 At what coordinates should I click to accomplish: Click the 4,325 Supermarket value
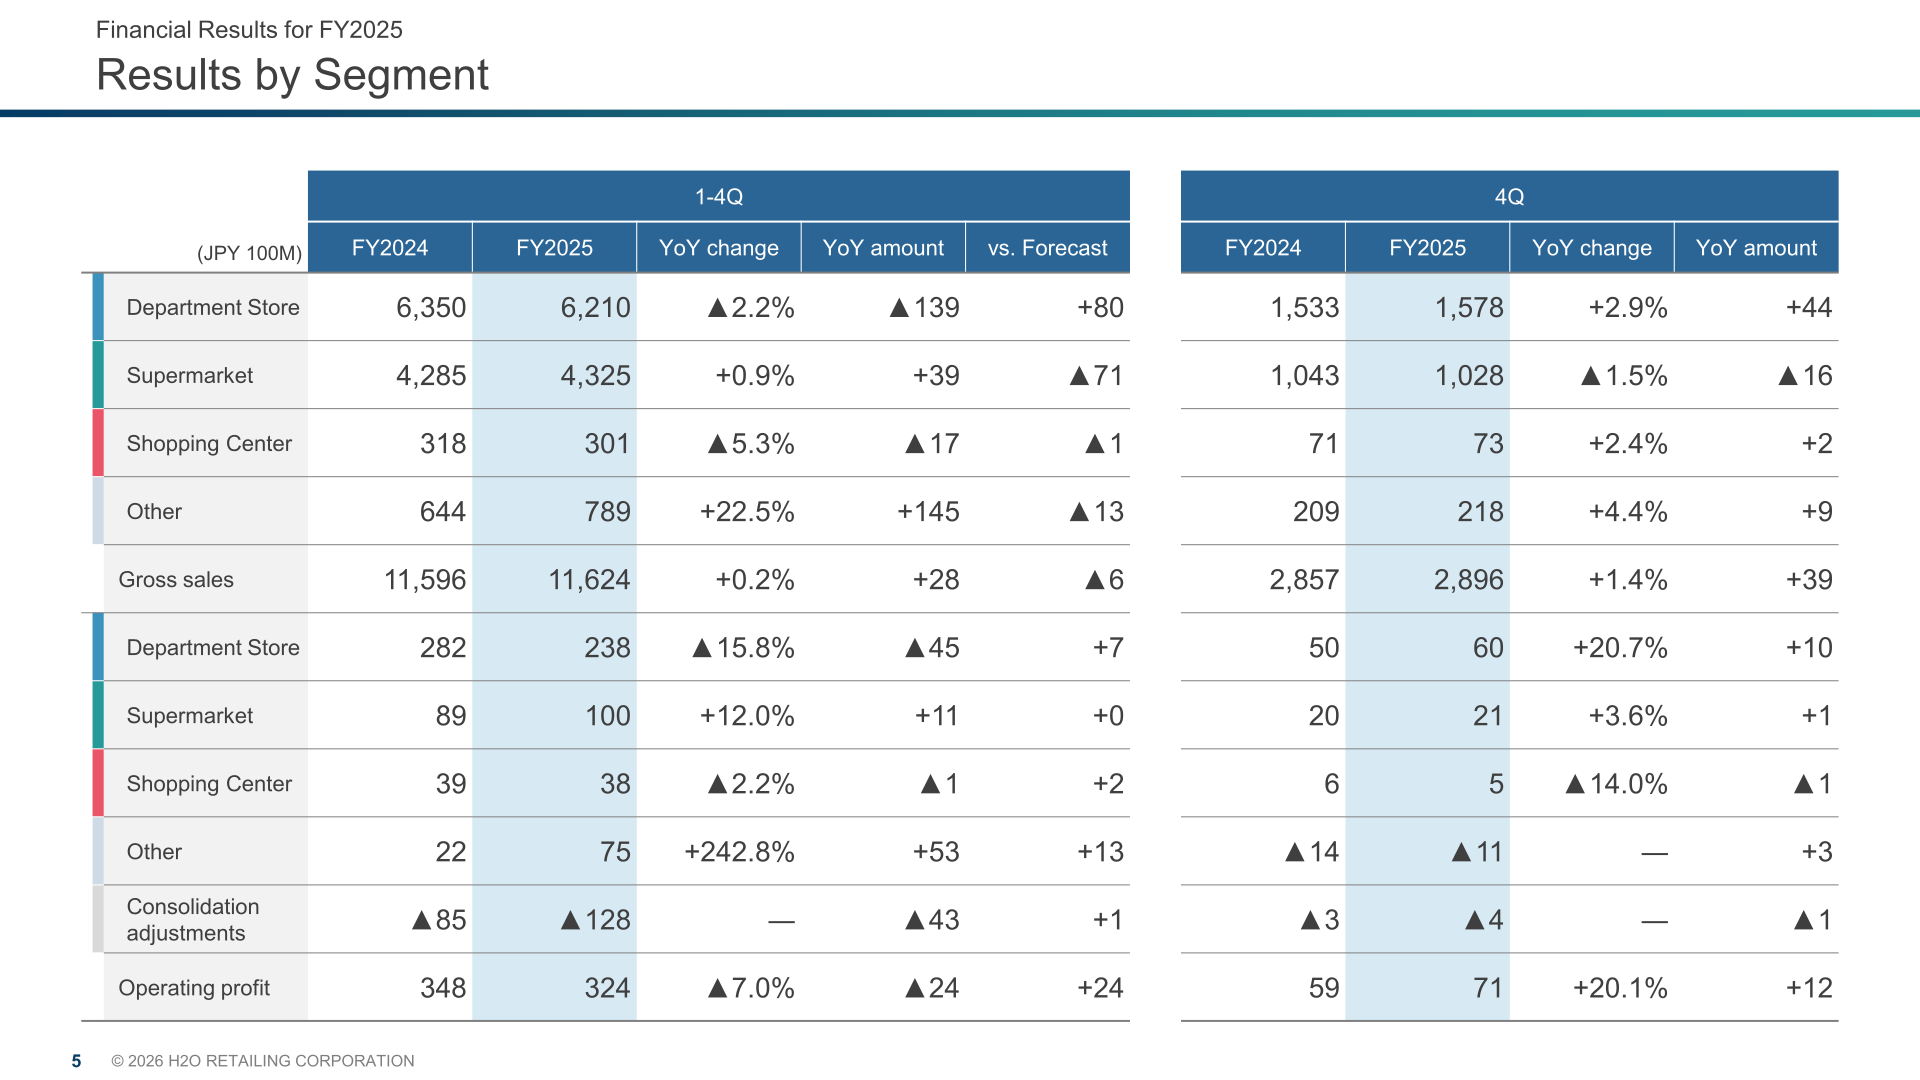click(x=595, y=376)
